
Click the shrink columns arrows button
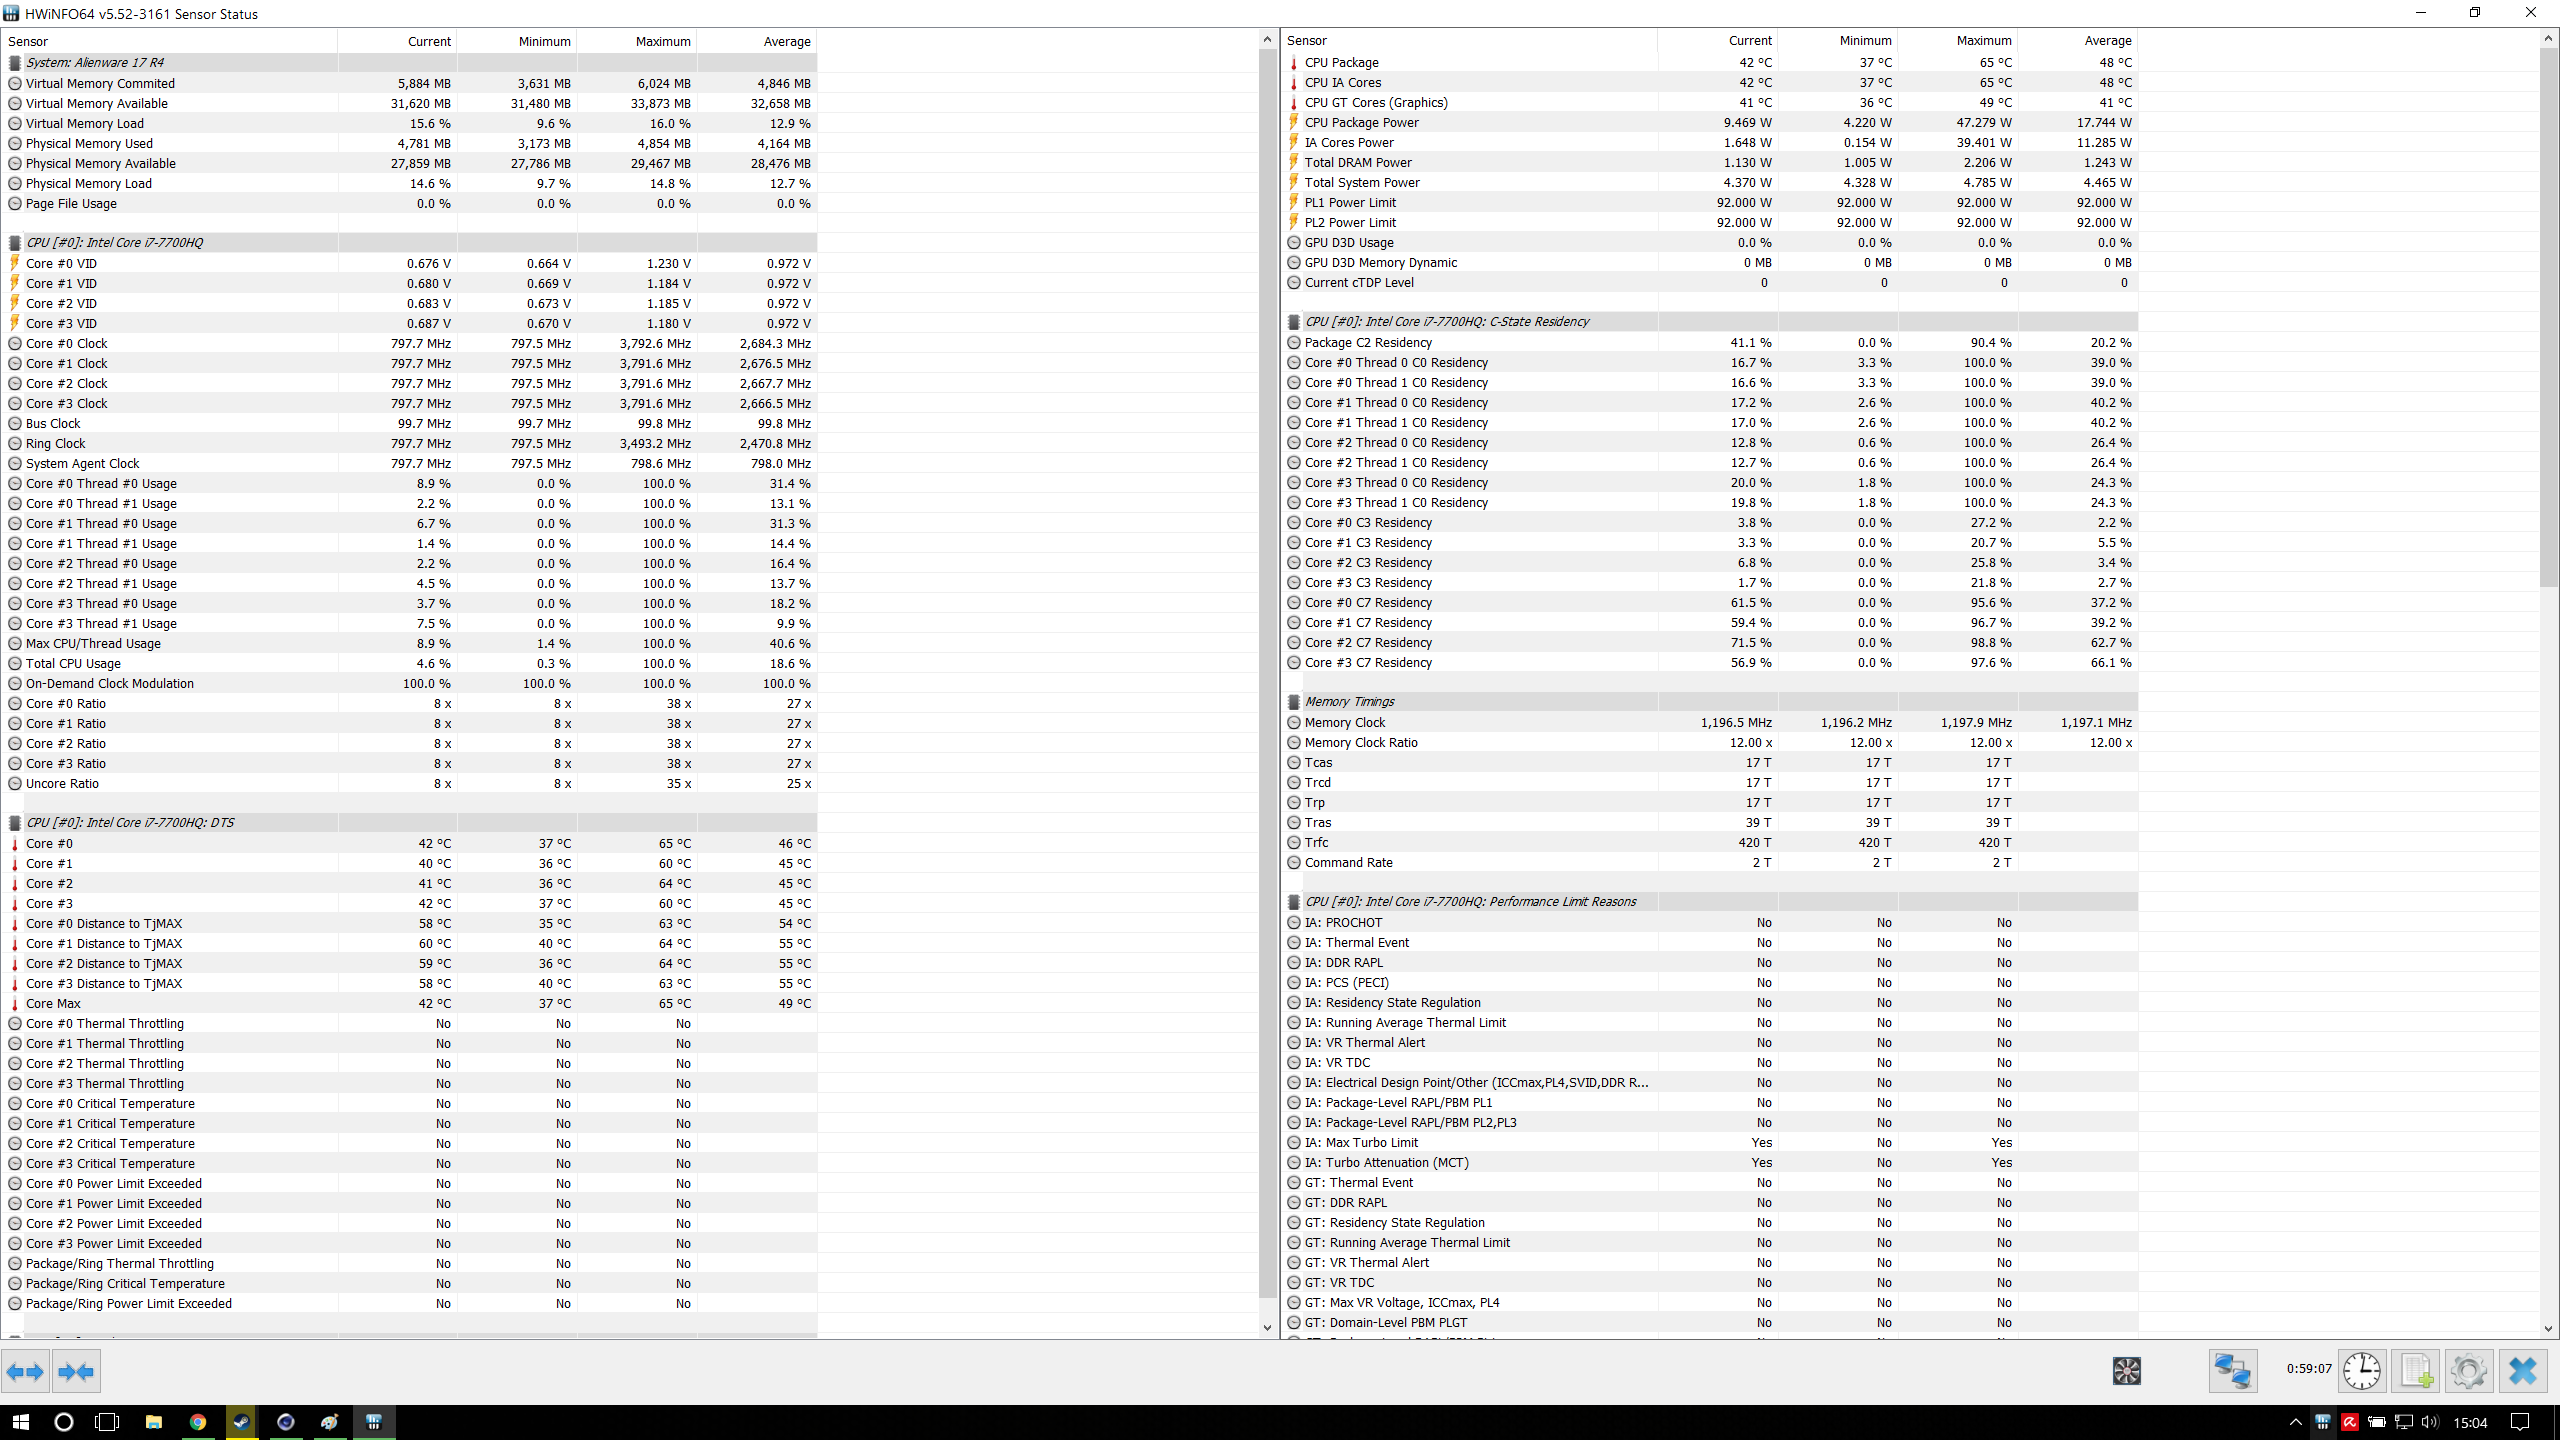[76, 1371]
